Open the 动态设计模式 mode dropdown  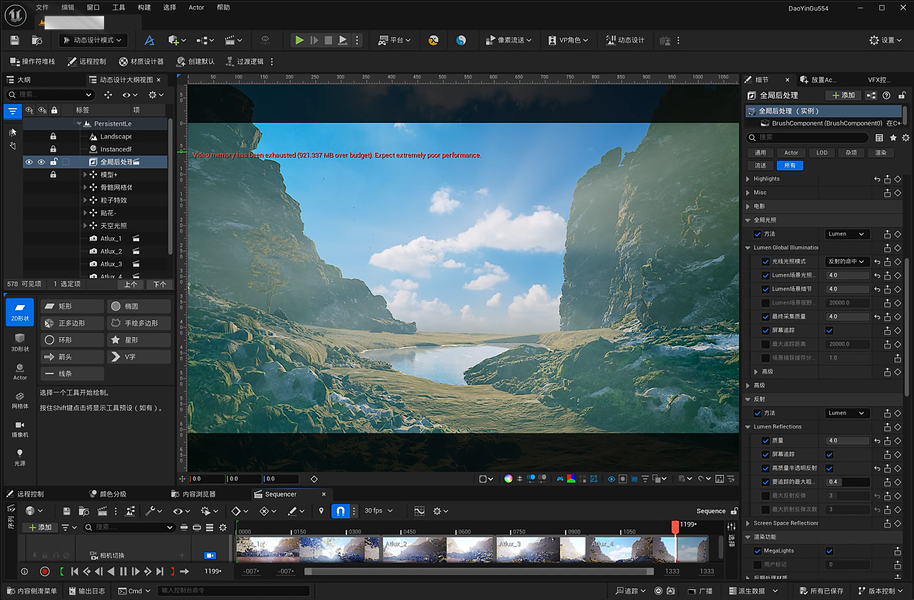point(93,40)
